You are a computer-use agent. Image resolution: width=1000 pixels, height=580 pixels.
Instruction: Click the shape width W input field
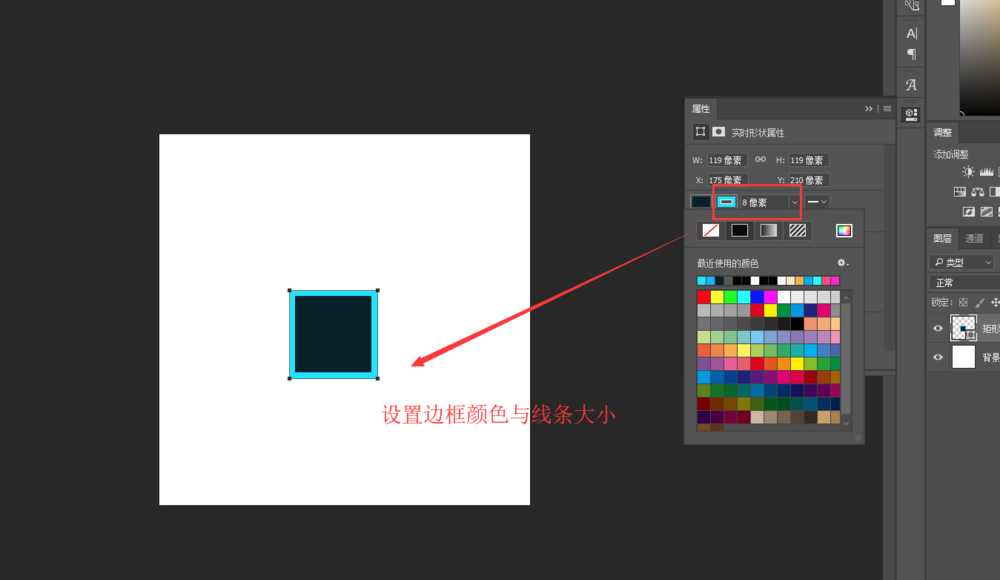coord(728,160)
